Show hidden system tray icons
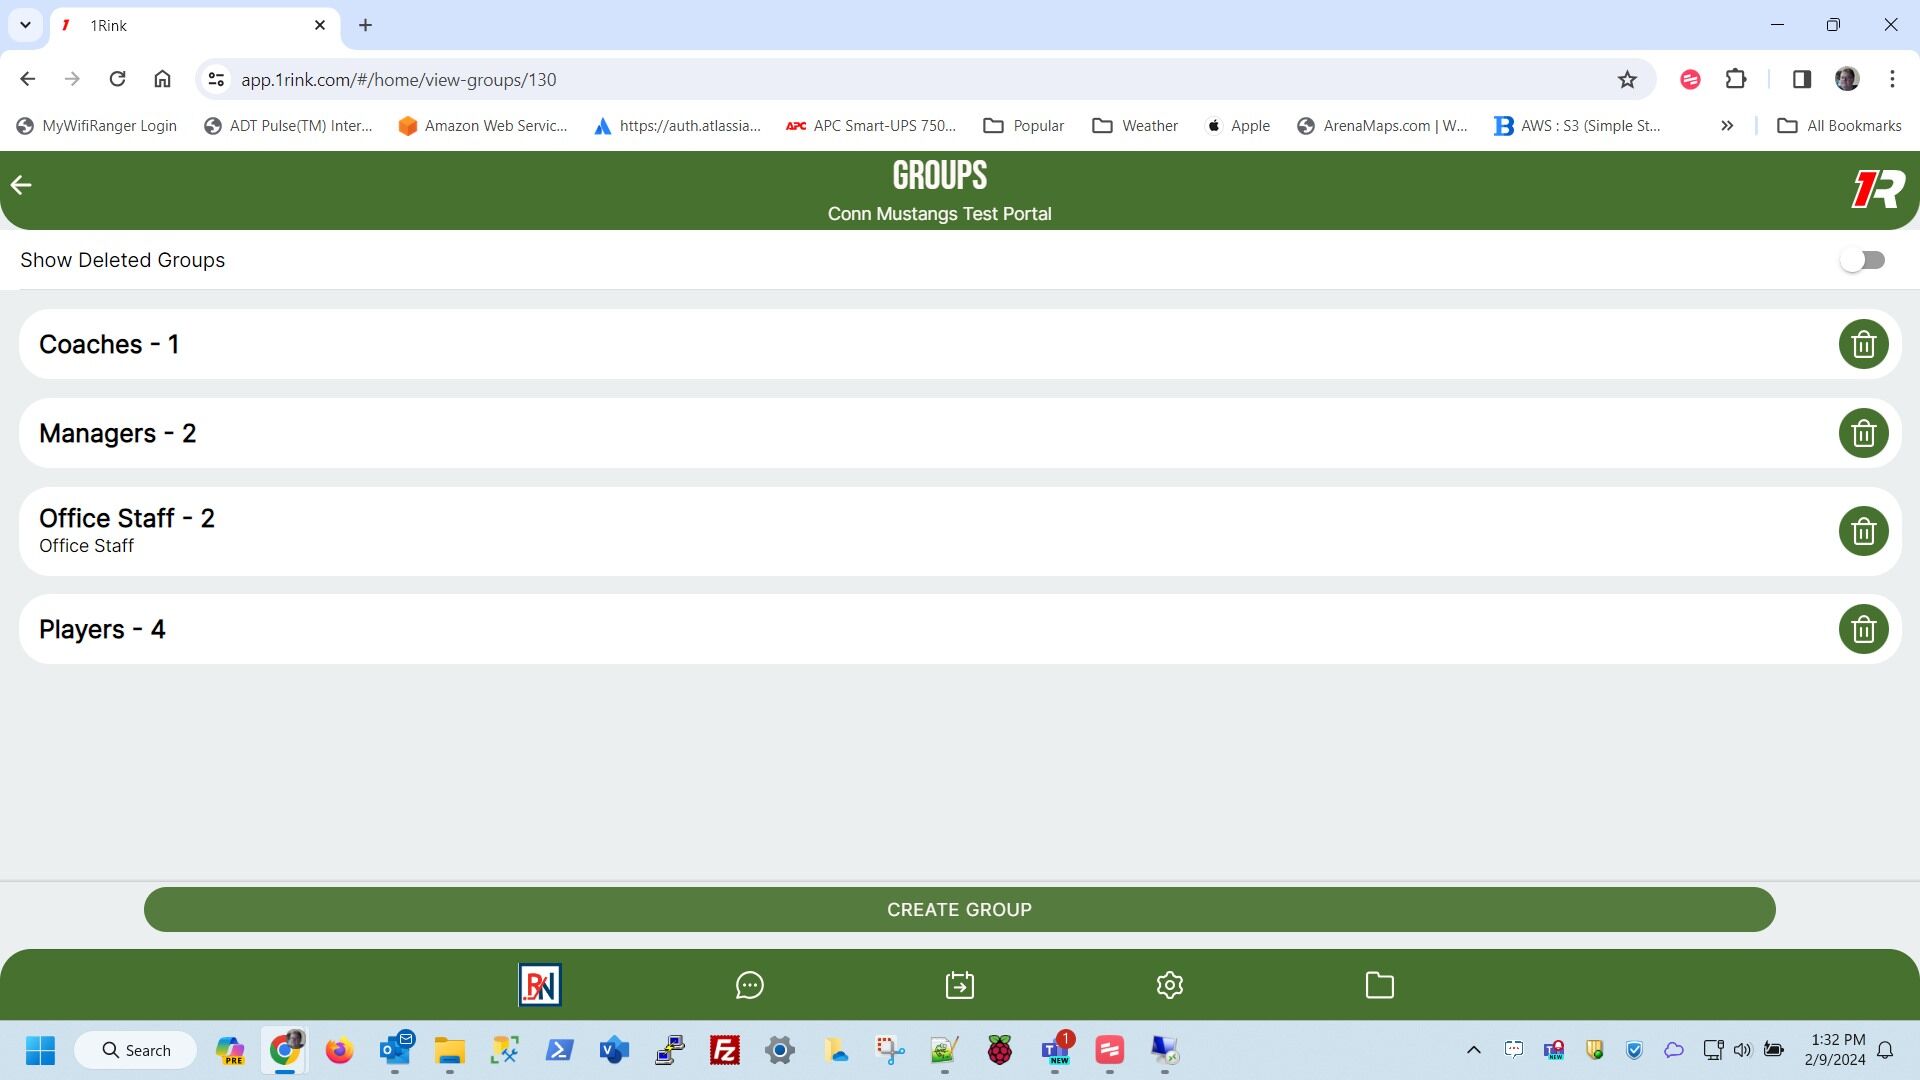Viewport: 1920px width, 1080px height. coord(1473,1050)
